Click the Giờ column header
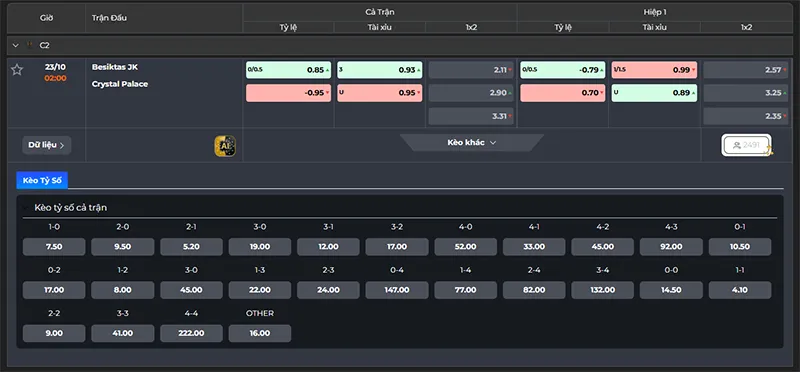 coord(46,18)
